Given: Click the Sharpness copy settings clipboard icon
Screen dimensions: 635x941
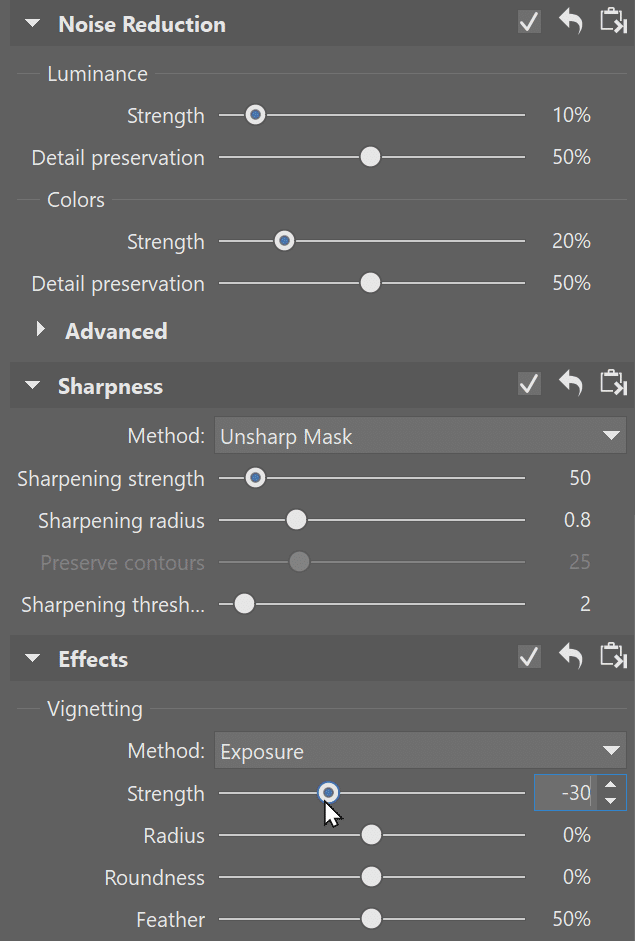Looking at the screenshot, I should 613,383.
